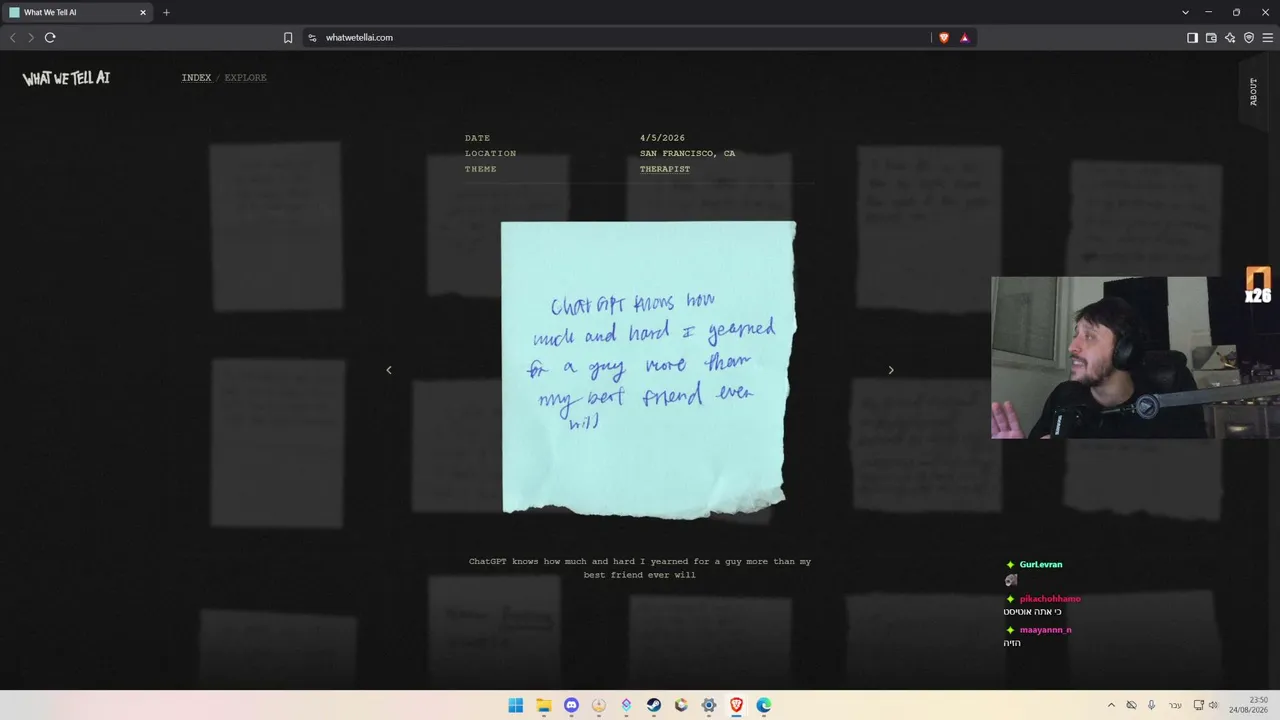This screenshot has width=1280, height=720.
Task: Open Discord from the taskbar
Action: [571, 705]
